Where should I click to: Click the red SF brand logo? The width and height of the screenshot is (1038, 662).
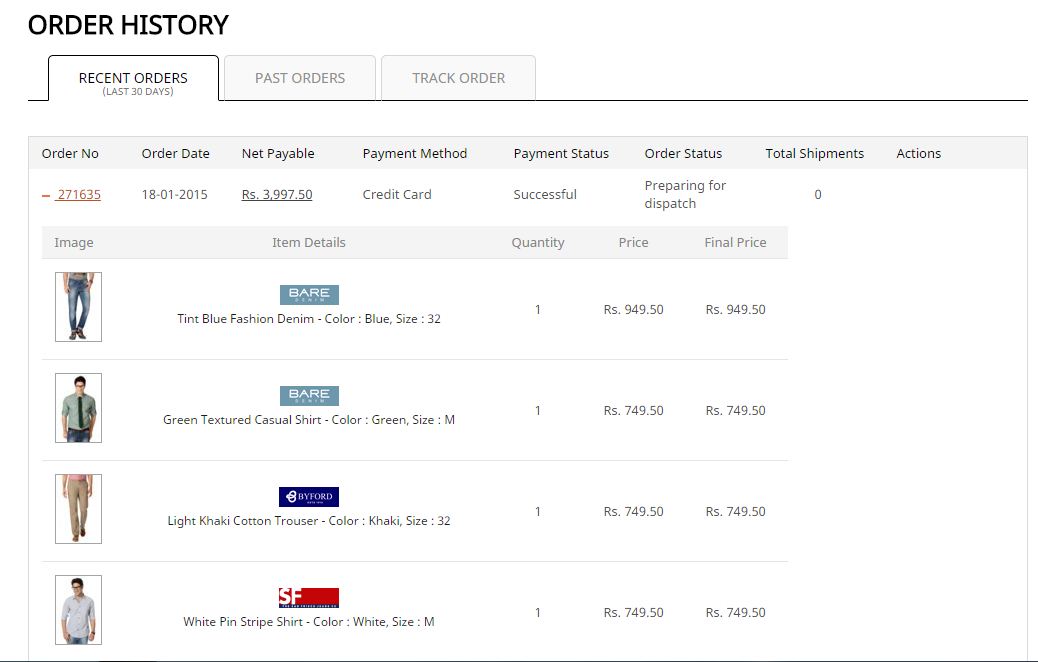[x=309, y=598]
